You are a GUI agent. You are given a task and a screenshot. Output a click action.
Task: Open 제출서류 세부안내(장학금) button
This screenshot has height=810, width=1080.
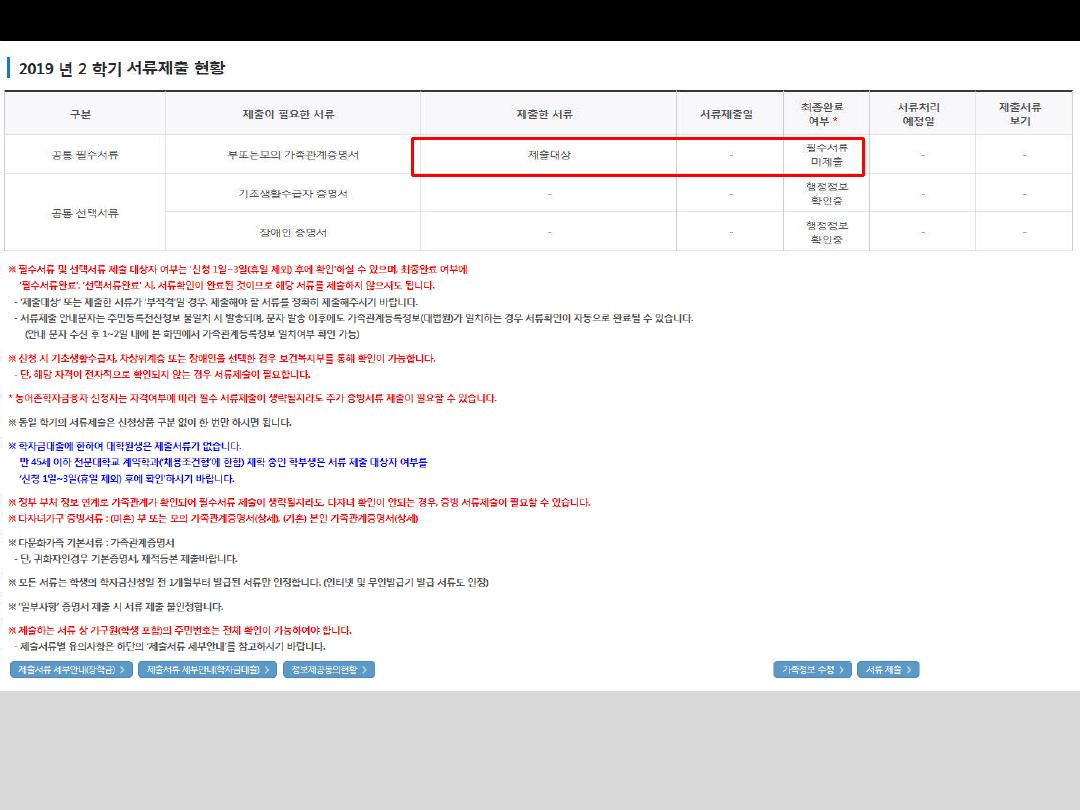click(x=71, y=669)
